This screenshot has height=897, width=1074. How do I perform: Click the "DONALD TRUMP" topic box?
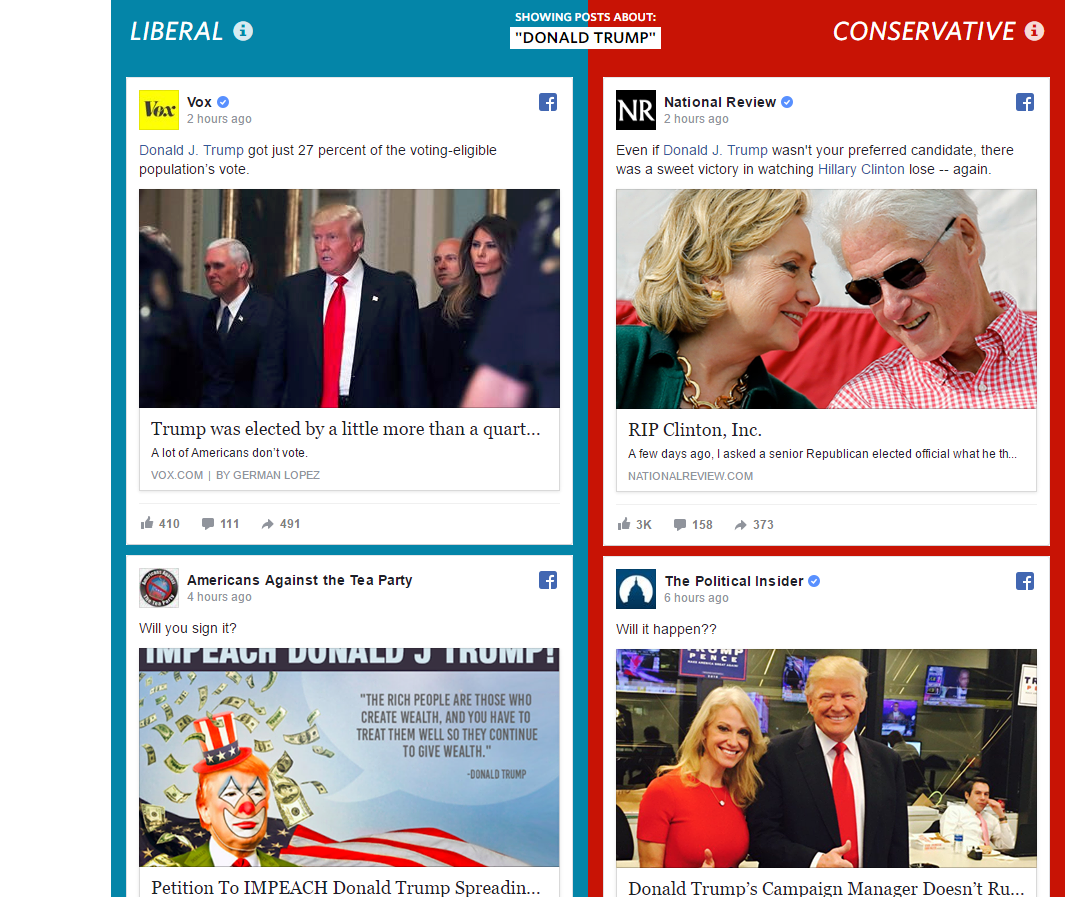point(586,38)
